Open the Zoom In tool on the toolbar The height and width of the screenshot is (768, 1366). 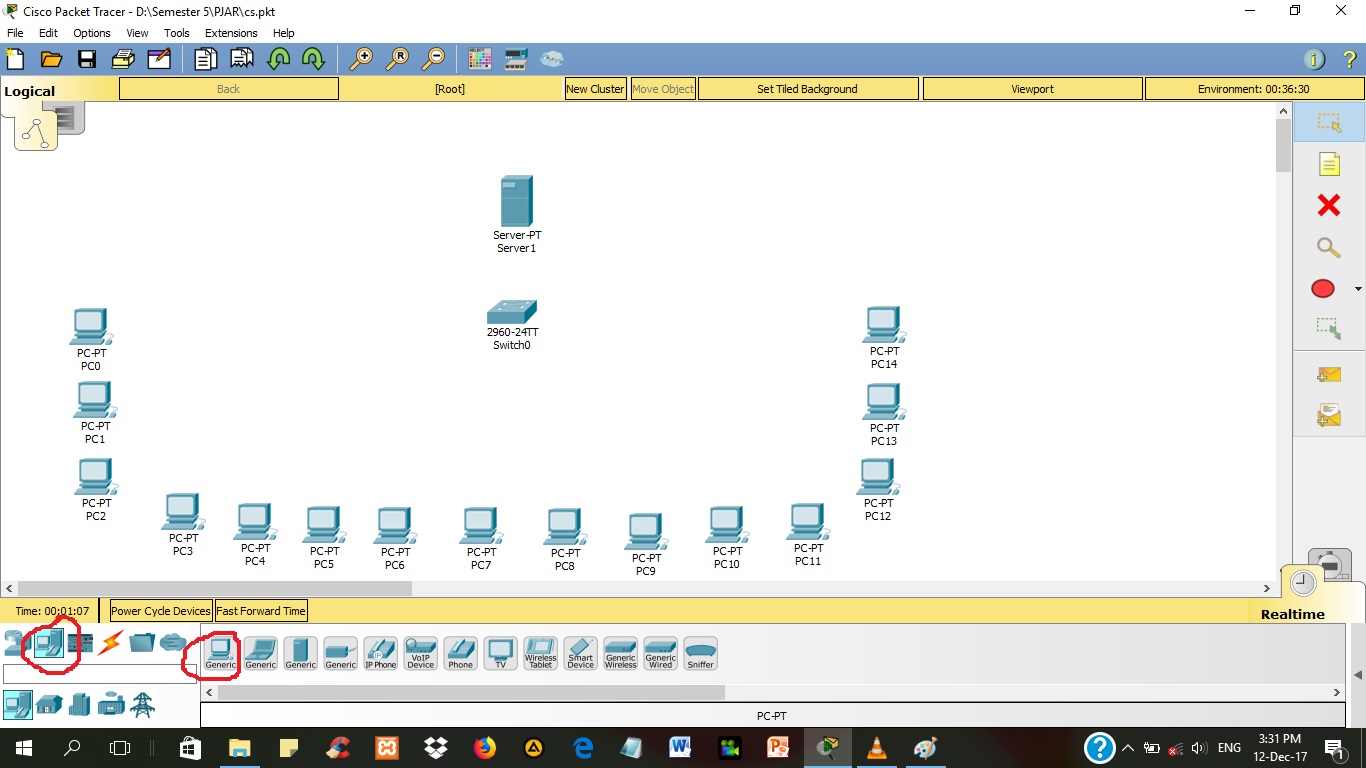(364, 58)
